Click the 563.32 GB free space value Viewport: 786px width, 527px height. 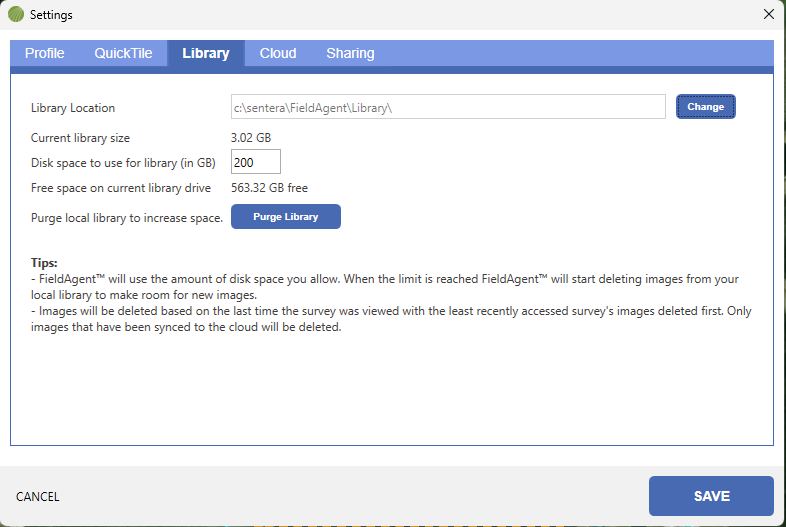pos(269,188)
